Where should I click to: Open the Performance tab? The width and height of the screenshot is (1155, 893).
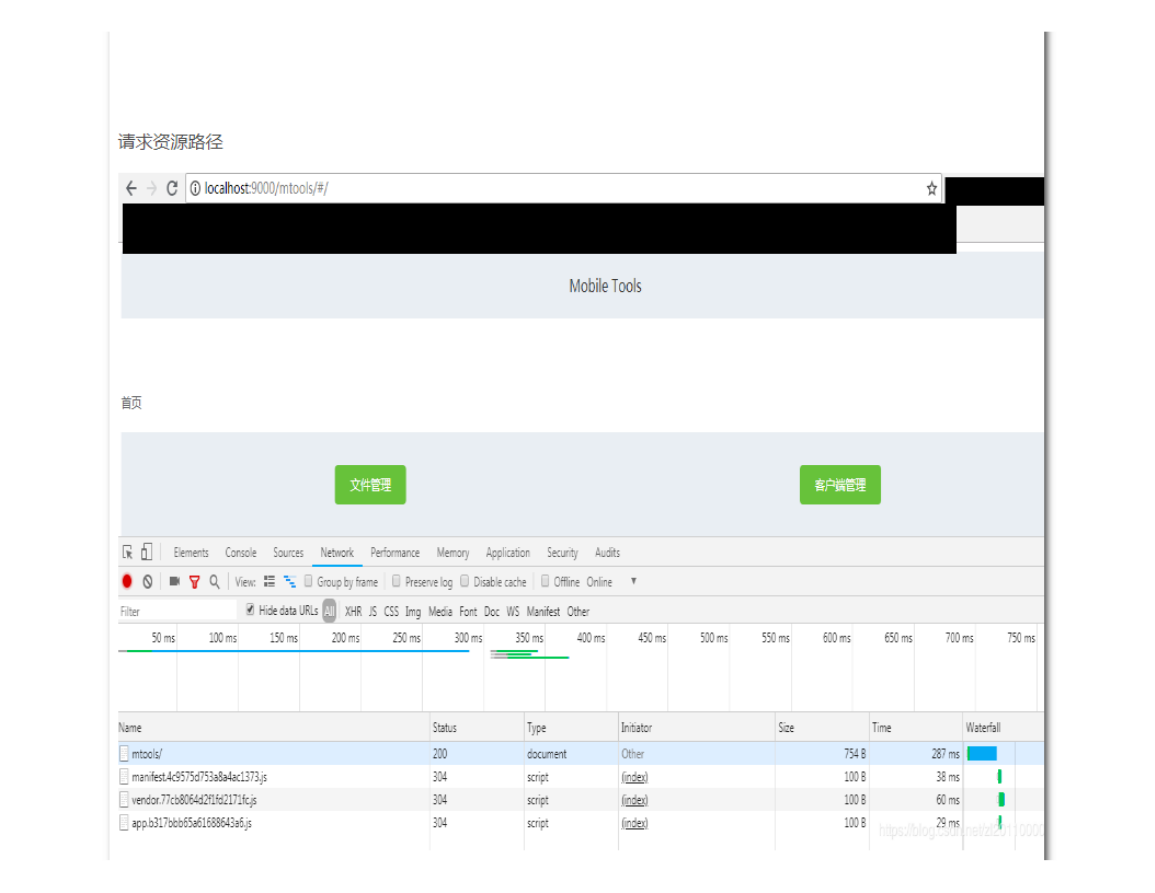click(395, 553)
